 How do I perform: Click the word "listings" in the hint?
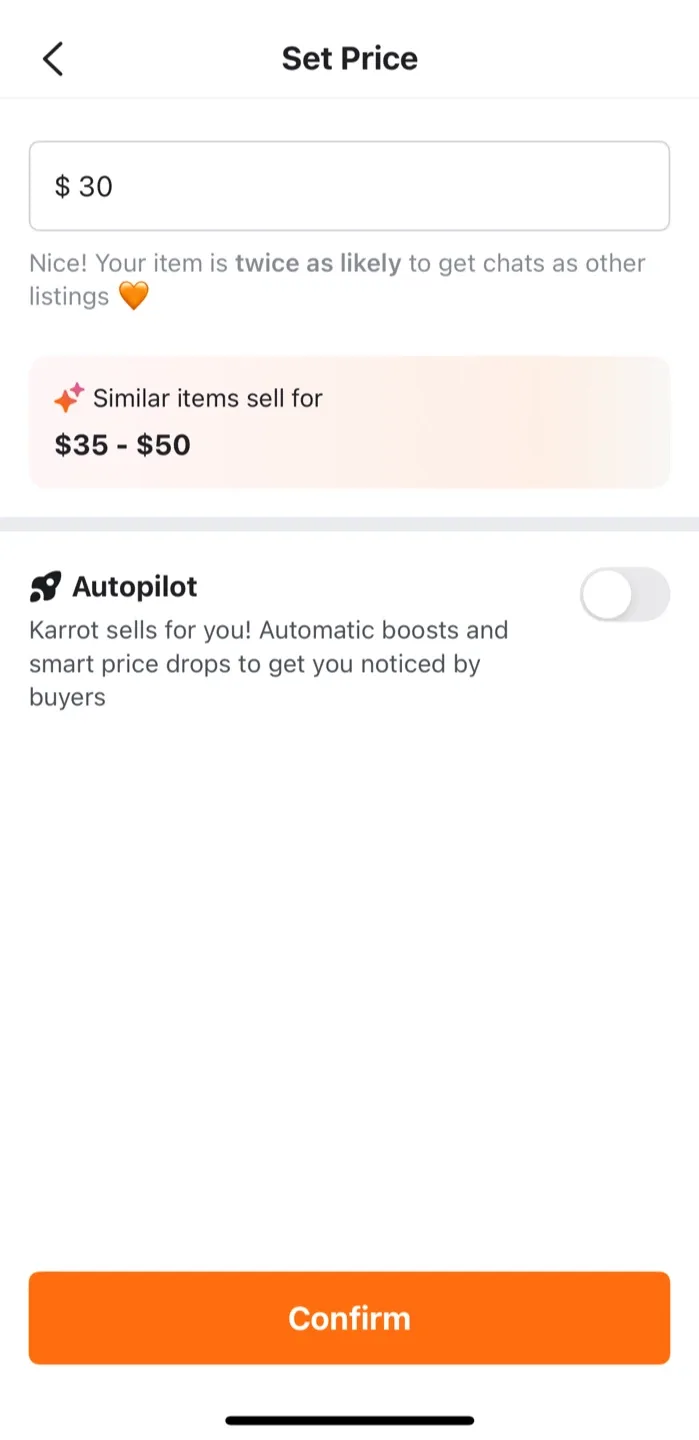point(69,297)
